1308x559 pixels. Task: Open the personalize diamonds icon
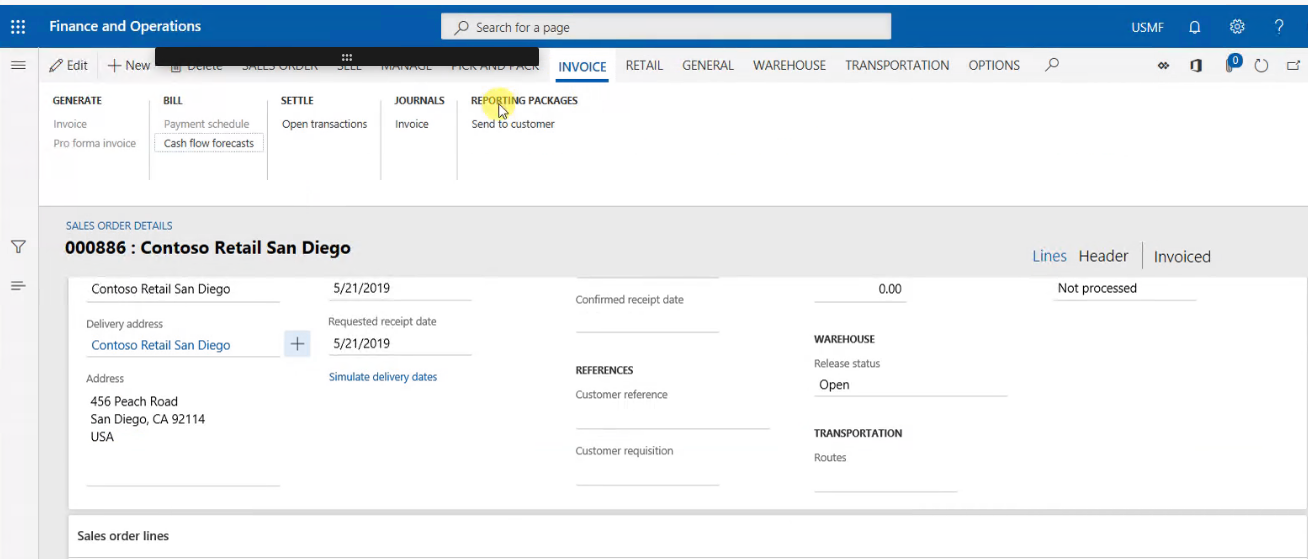click(x=1163, y=66)
